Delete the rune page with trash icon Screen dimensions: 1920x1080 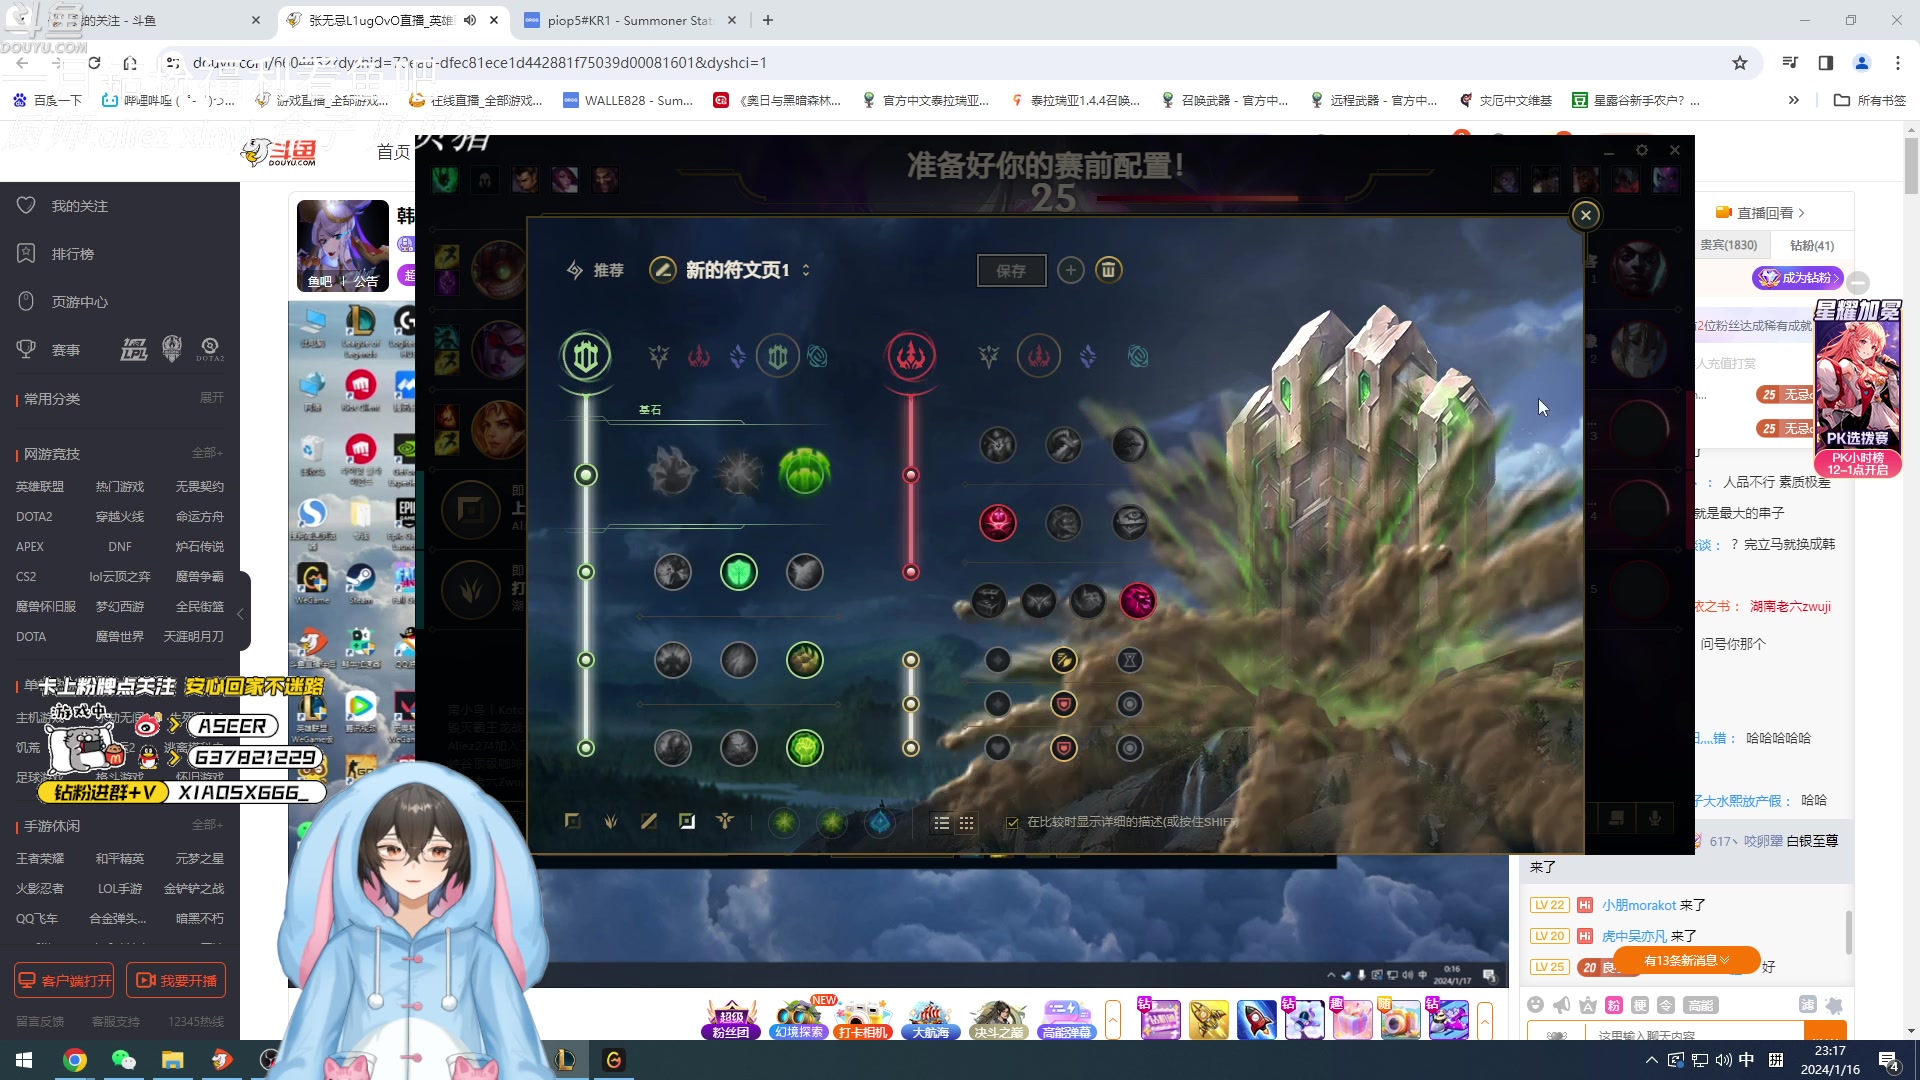tap(1108, 270)
